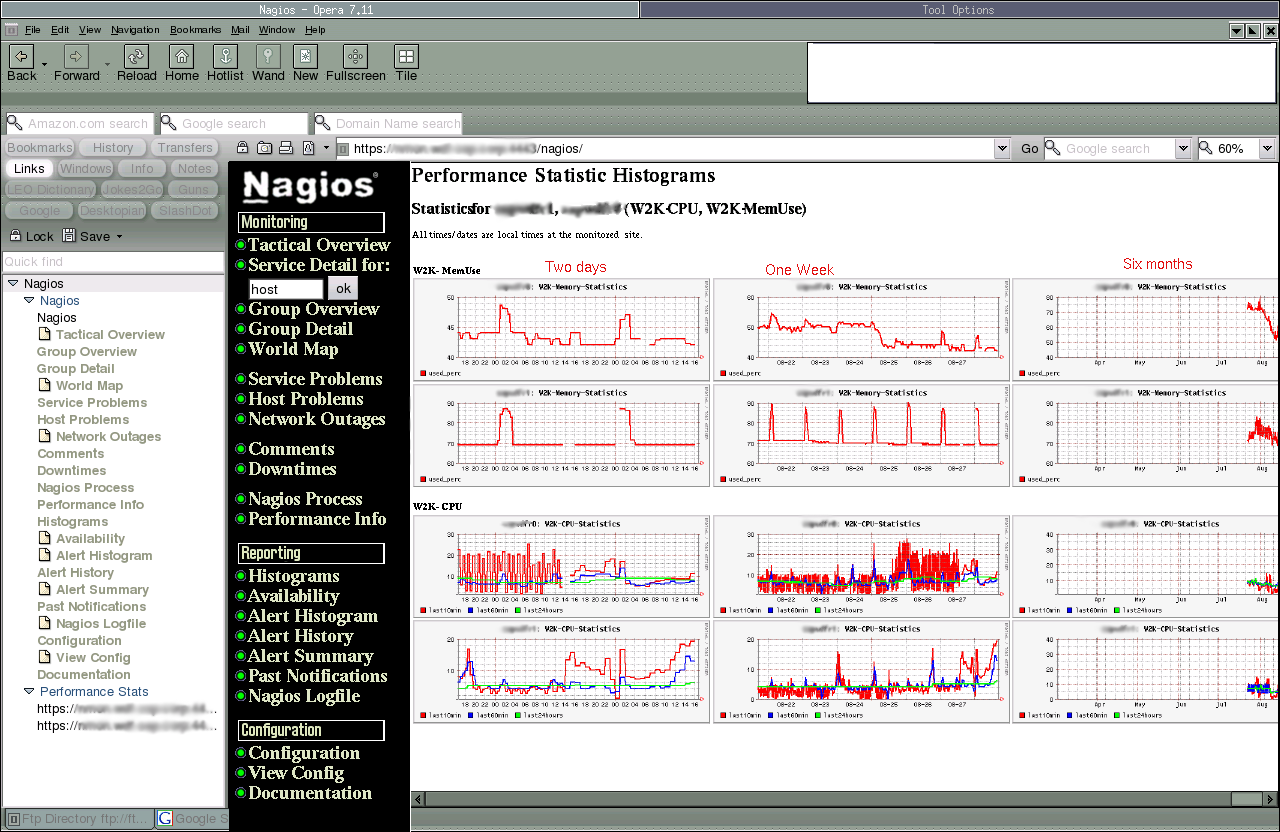Click the page icon on Ftp Directory tab

click(13, 818)
